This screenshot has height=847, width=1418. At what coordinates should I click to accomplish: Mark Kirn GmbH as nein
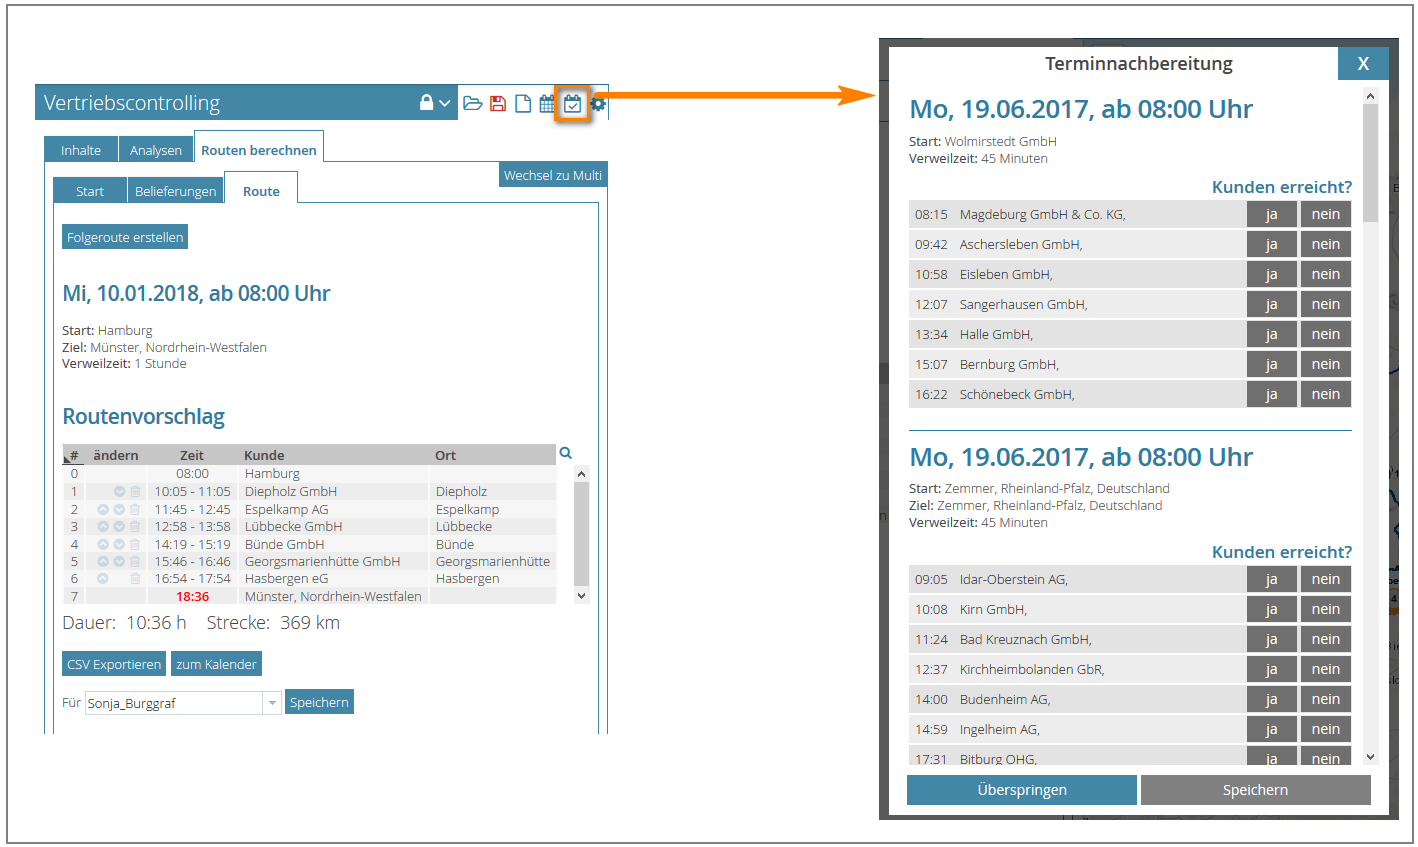tap(1326, 609)
